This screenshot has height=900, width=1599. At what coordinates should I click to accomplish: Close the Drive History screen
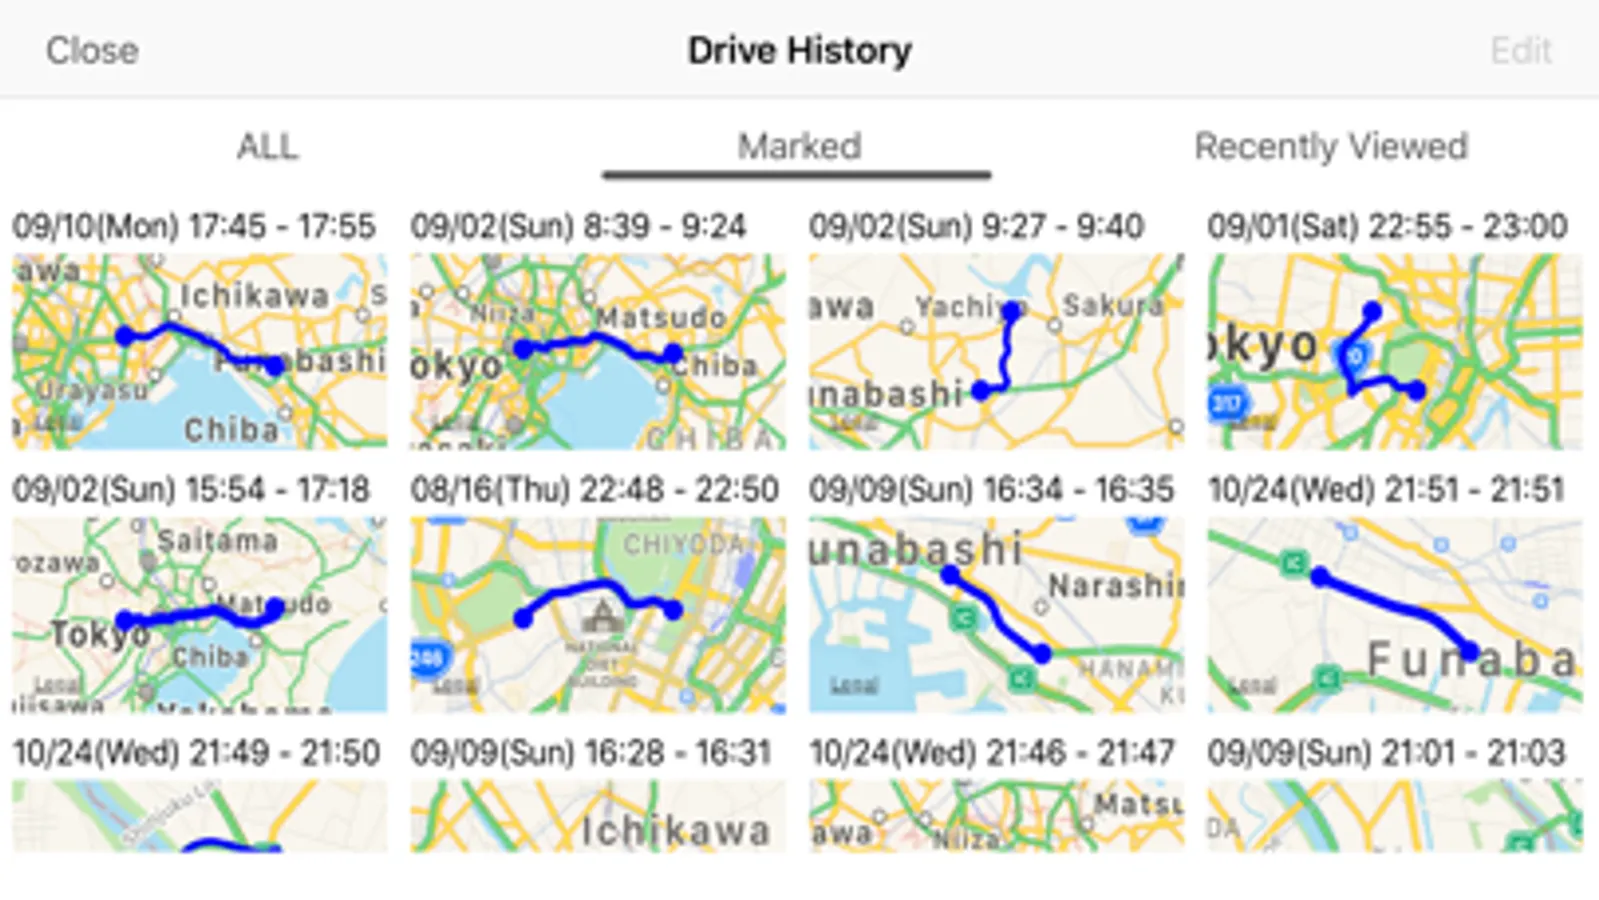[x=92, y=50]
